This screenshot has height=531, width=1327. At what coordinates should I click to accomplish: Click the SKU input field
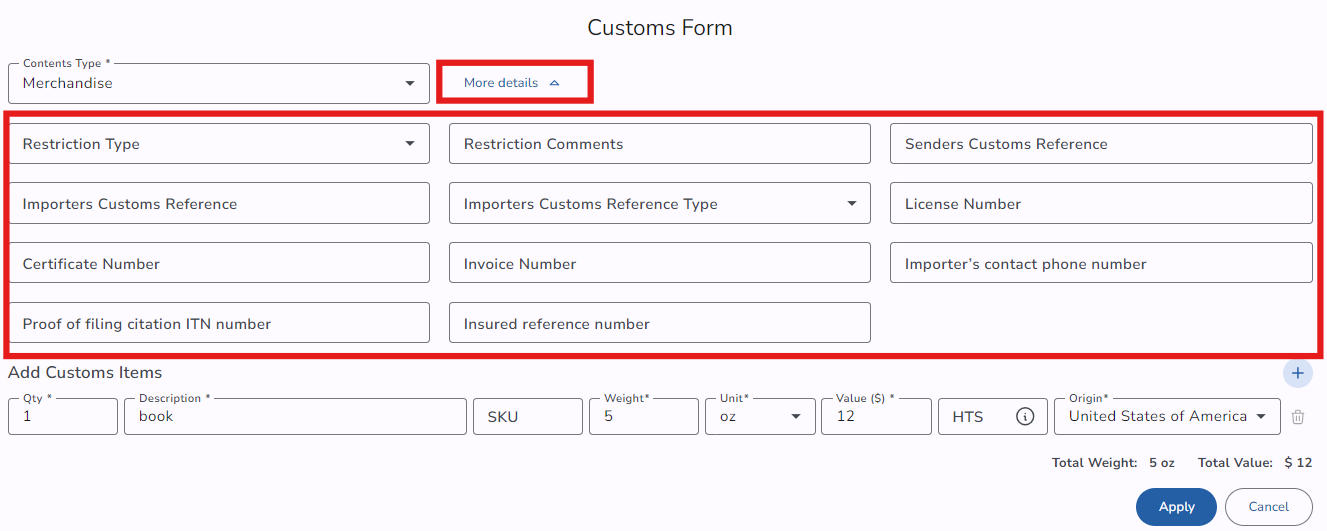point(527,417)
